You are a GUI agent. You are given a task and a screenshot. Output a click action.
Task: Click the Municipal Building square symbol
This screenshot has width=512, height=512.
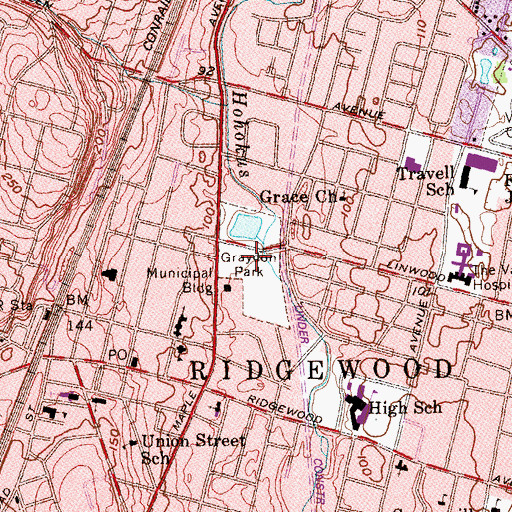point(228,288)
